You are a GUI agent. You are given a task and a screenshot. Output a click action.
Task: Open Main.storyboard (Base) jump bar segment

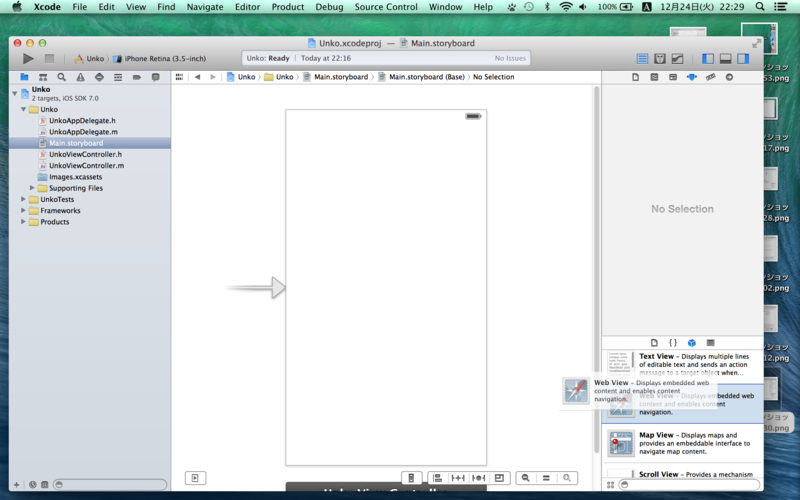tap(421, 77)
